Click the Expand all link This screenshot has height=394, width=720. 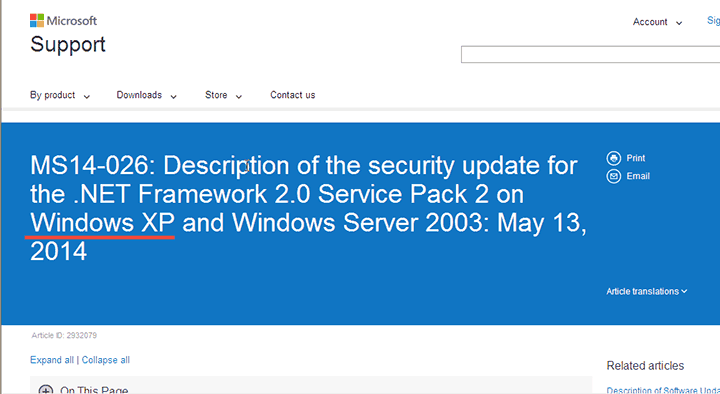52,360
